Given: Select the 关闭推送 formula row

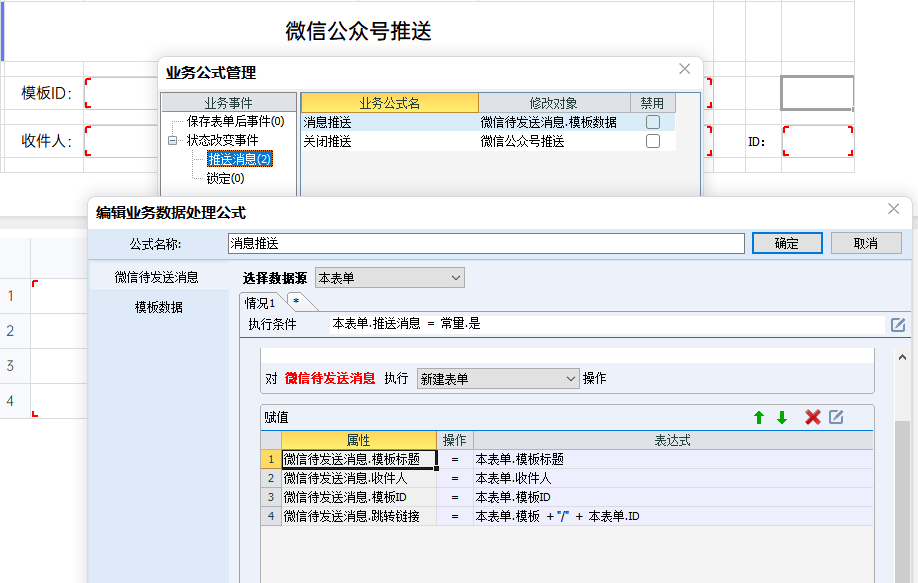Looking at the screenshot, I should coord(488,141).
